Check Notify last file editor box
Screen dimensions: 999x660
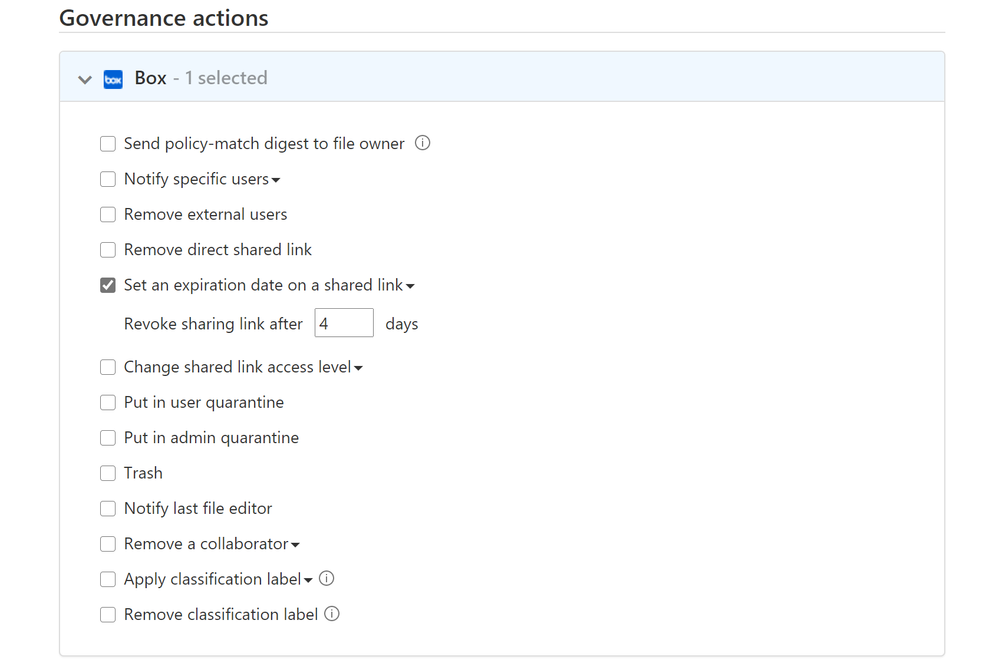108,508
